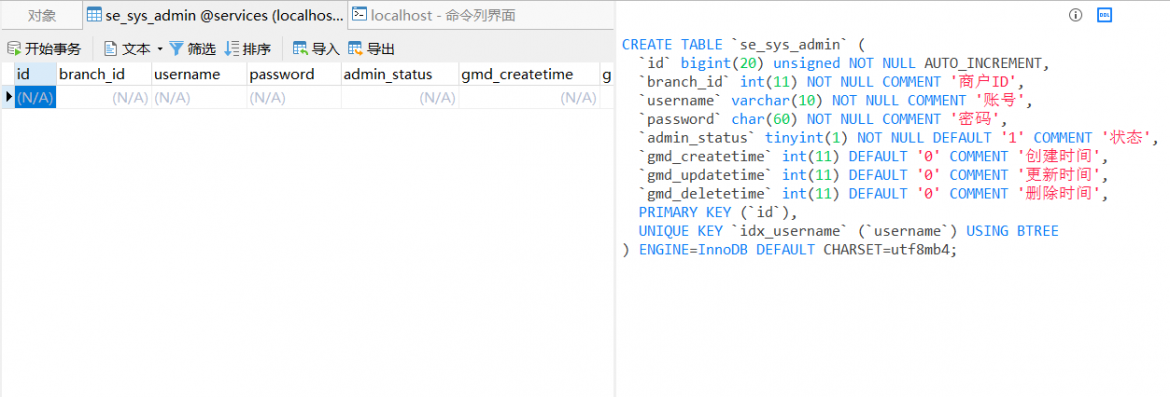The height and width of the screenshot is (397, 1170).
Task: Click the `admin_status` tinyint(1) DDL line
Action: click(x=899, y=138)
